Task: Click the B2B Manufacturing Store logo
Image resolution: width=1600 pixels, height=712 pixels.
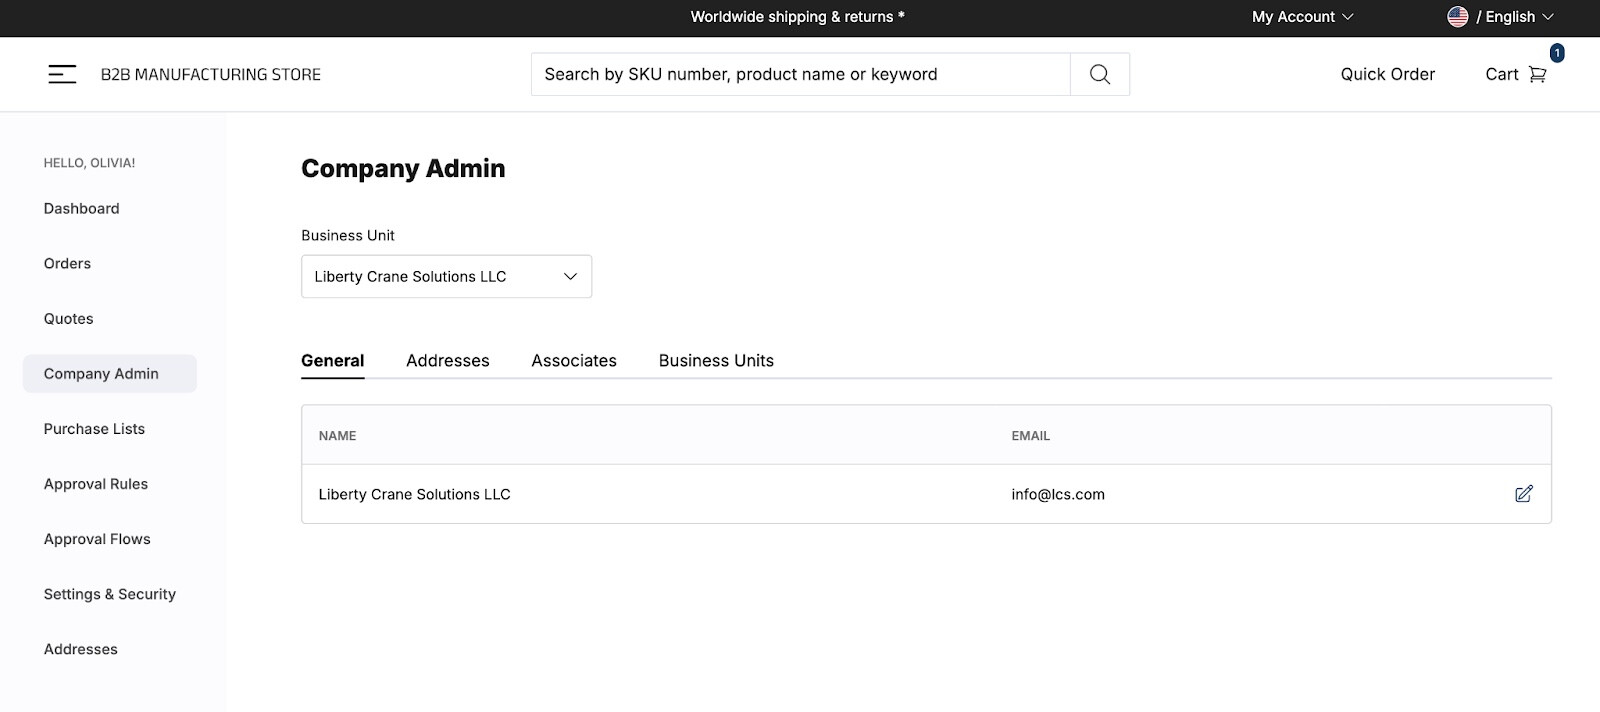Action: point(211,74)
